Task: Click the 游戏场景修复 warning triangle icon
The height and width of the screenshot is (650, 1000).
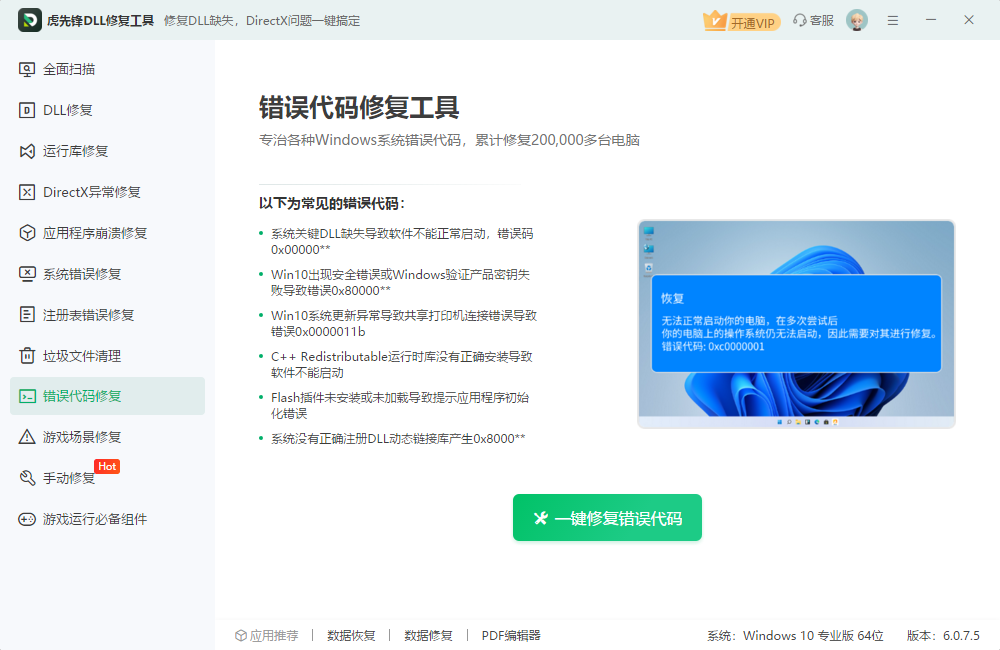Action: coord(27,437)
